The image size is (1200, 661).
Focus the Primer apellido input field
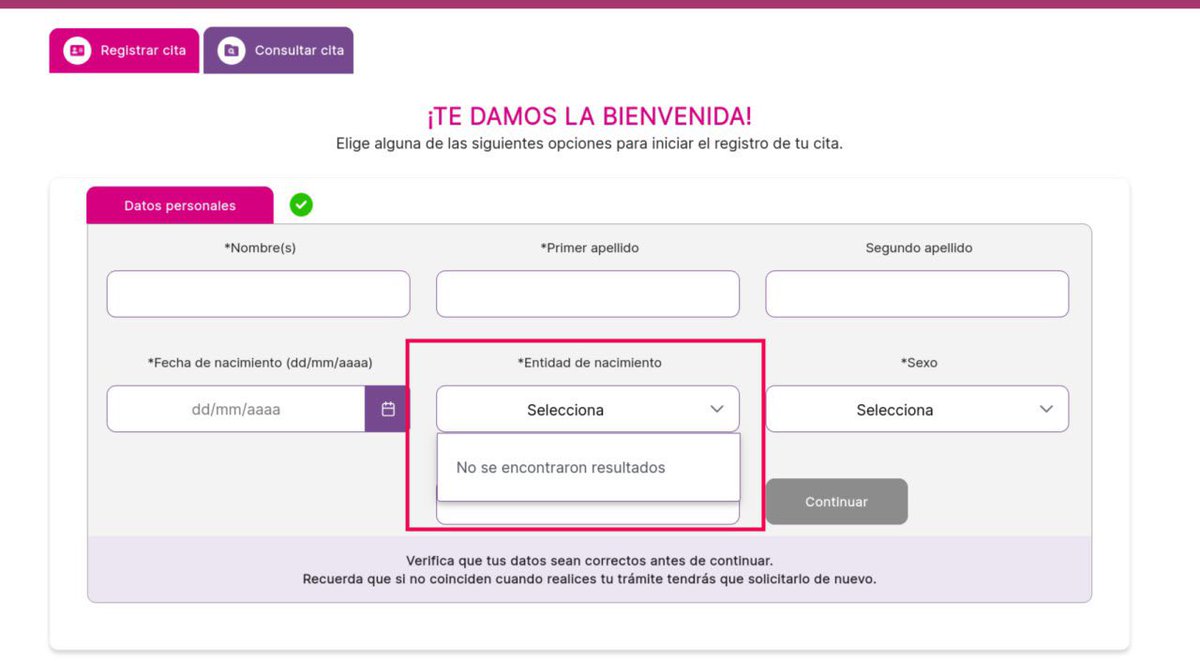[588, 294]
